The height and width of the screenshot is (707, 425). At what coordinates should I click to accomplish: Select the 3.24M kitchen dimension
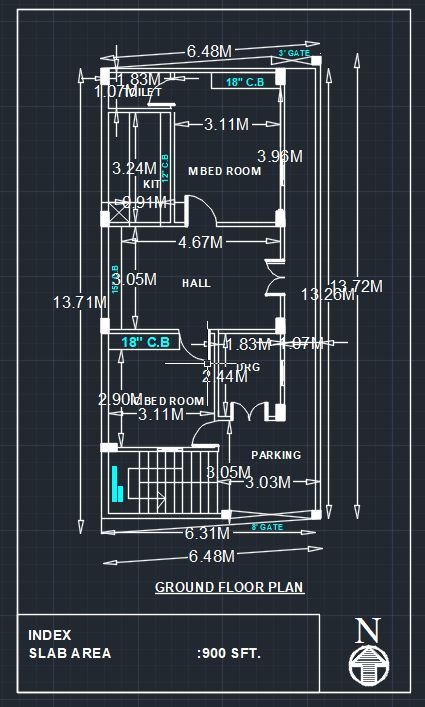tap(134, 169)
